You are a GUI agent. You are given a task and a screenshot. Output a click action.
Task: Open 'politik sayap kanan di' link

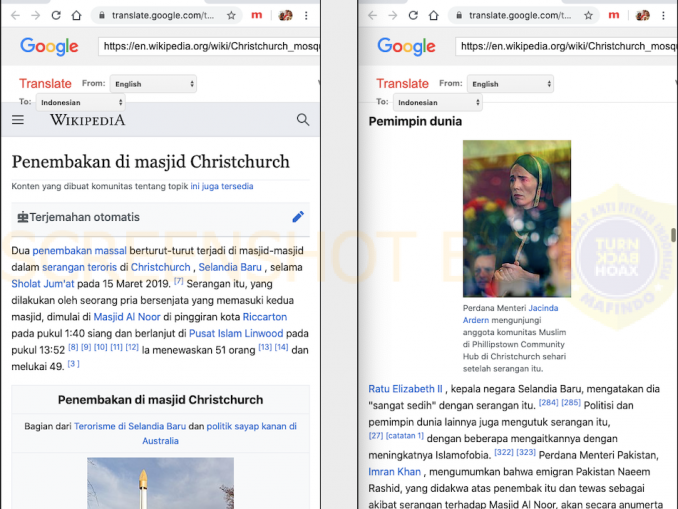[252, 426]
